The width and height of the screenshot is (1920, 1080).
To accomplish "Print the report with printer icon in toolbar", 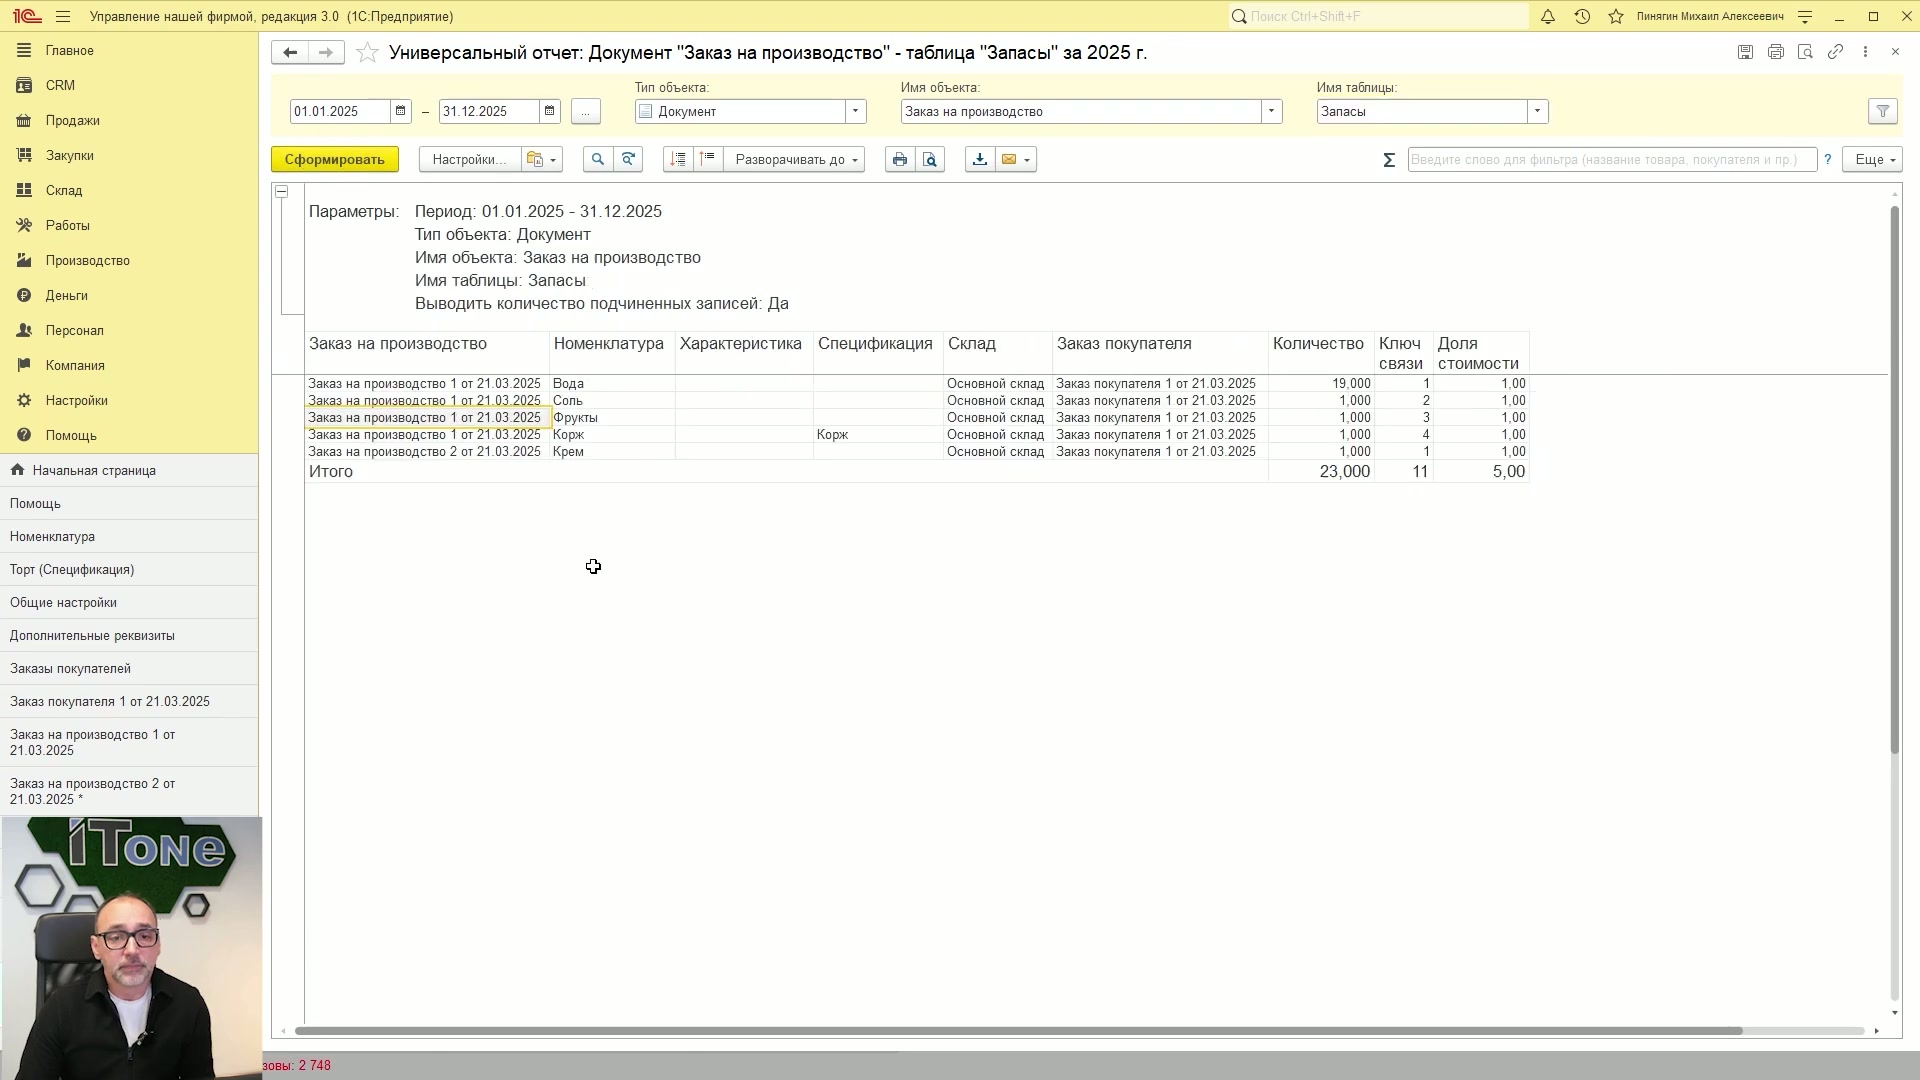I will pos(900,160).
